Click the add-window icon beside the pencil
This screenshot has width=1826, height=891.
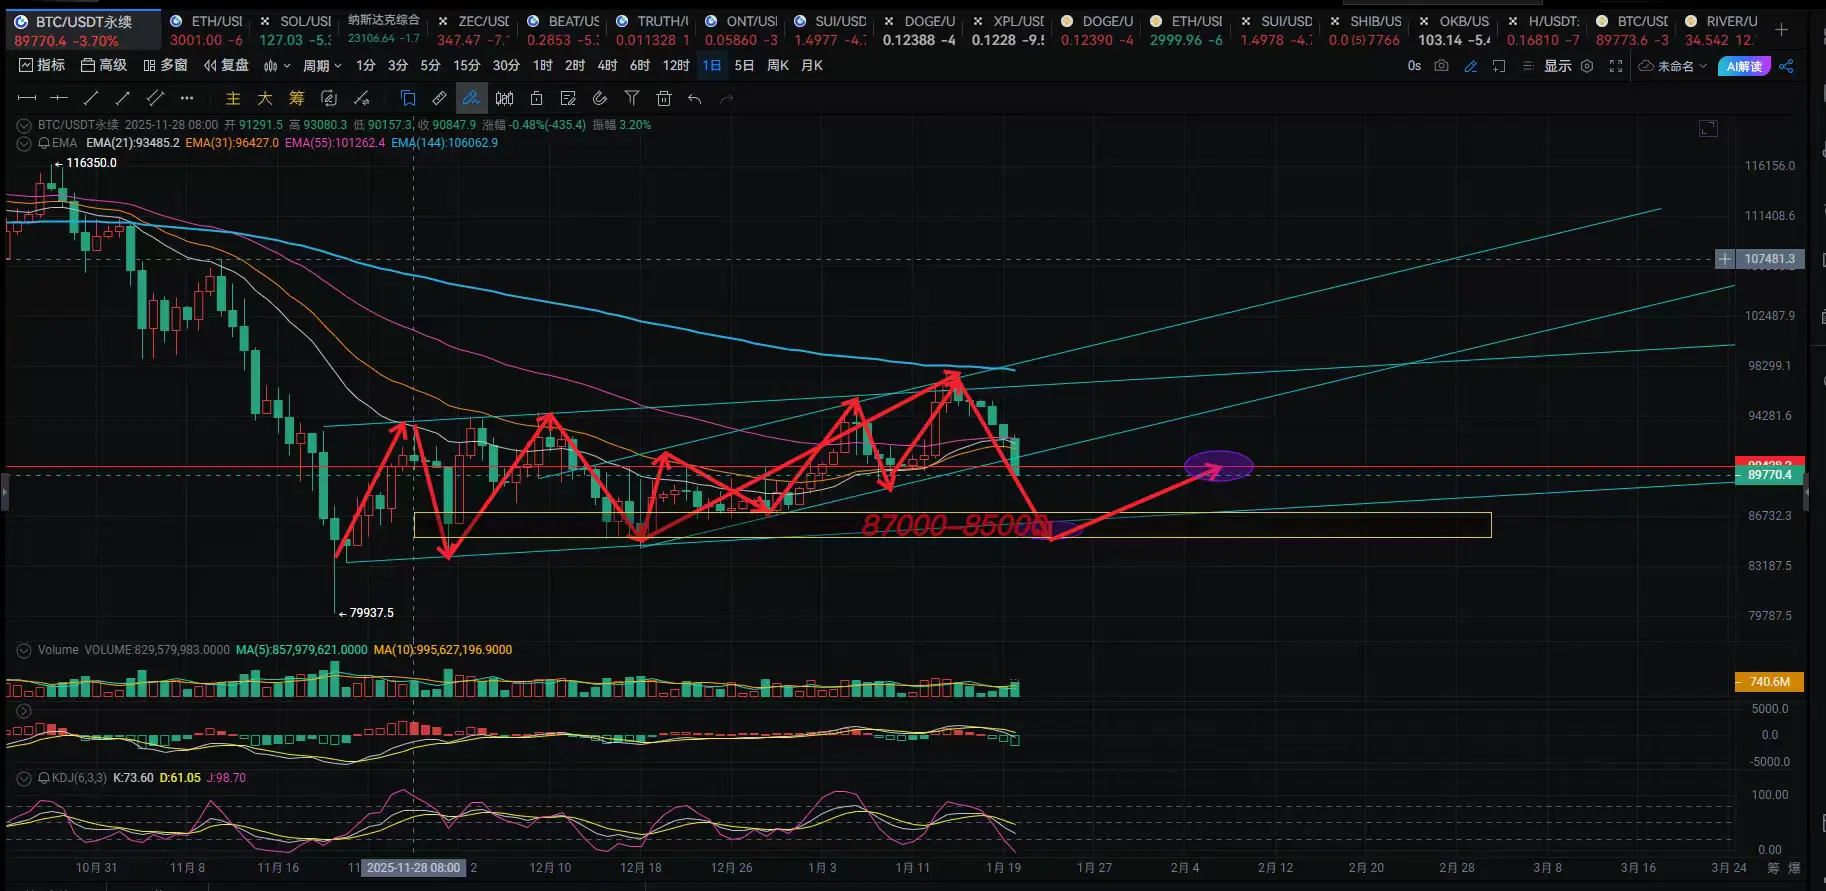[x=1499, y=66]
